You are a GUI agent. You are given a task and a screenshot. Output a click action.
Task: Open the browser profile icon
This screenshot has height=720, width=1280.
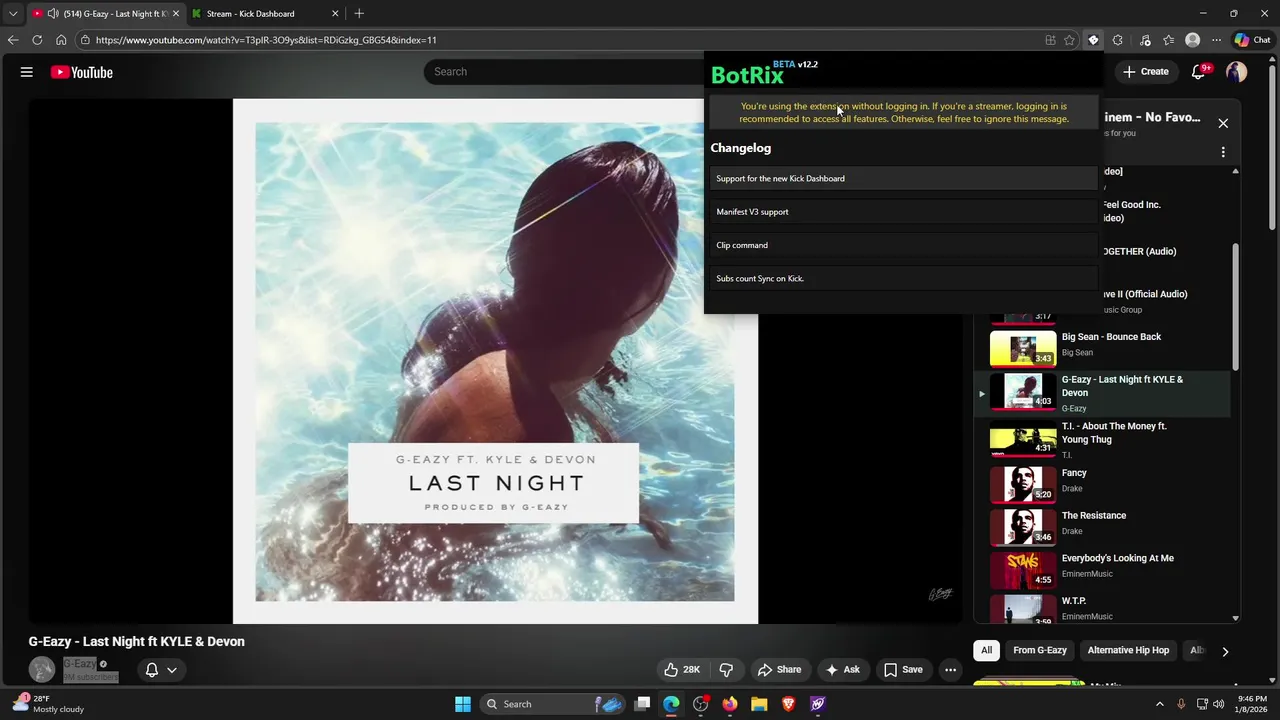[1192, 40]
